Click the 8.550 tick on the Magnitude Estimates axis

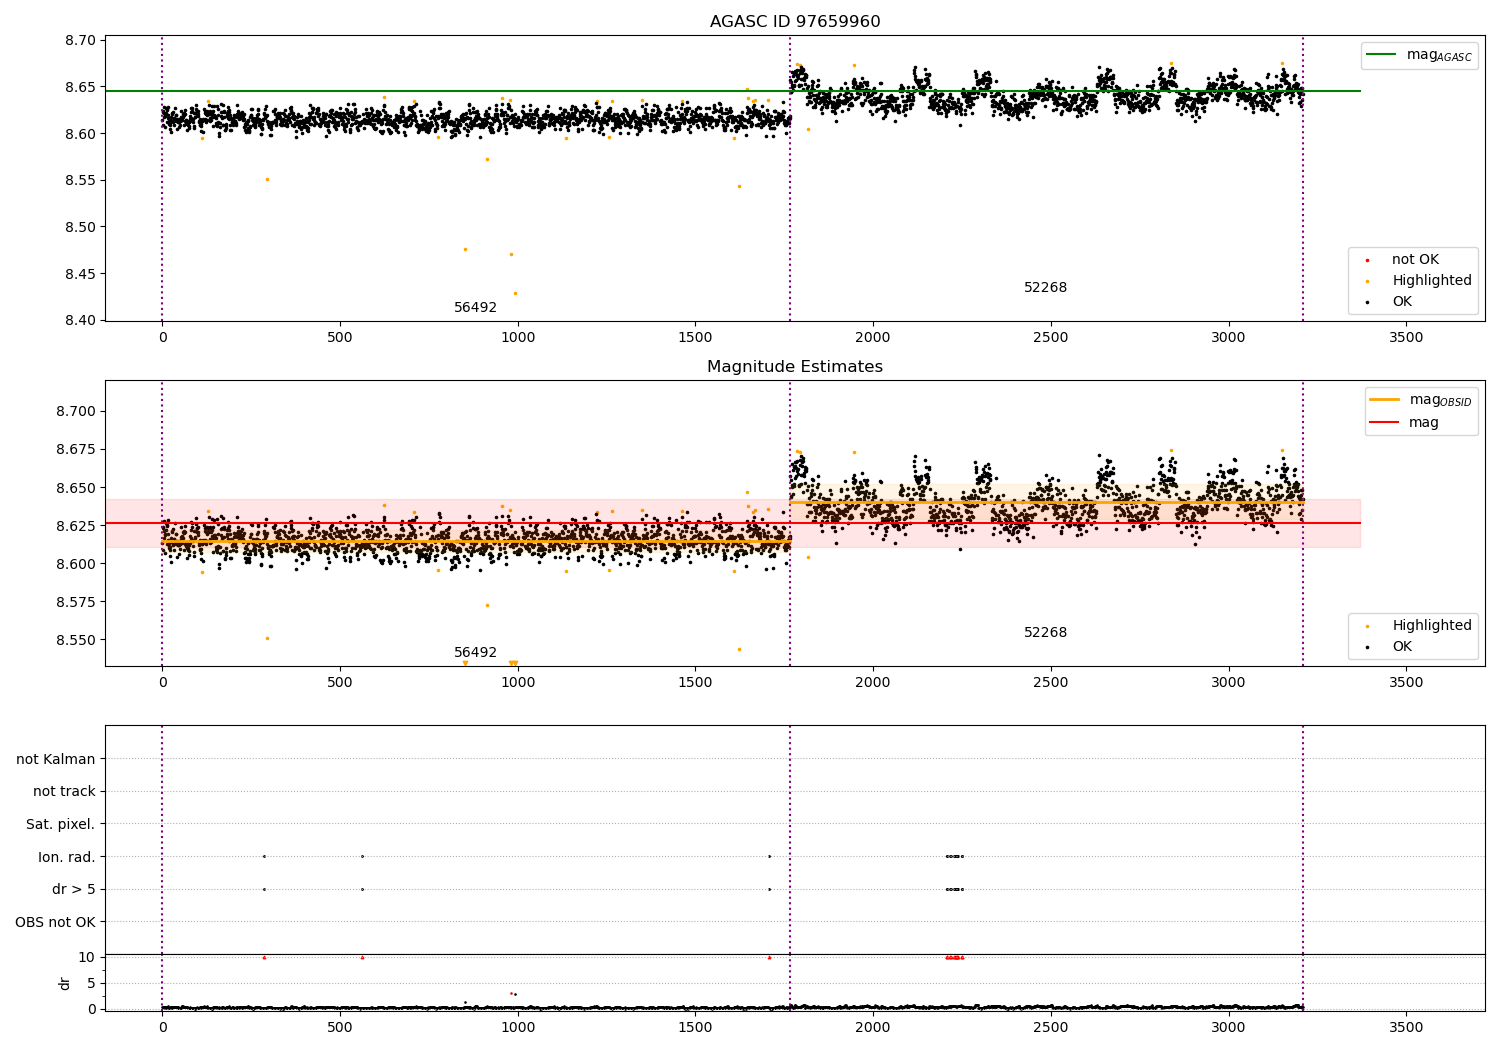pos(78,640)
